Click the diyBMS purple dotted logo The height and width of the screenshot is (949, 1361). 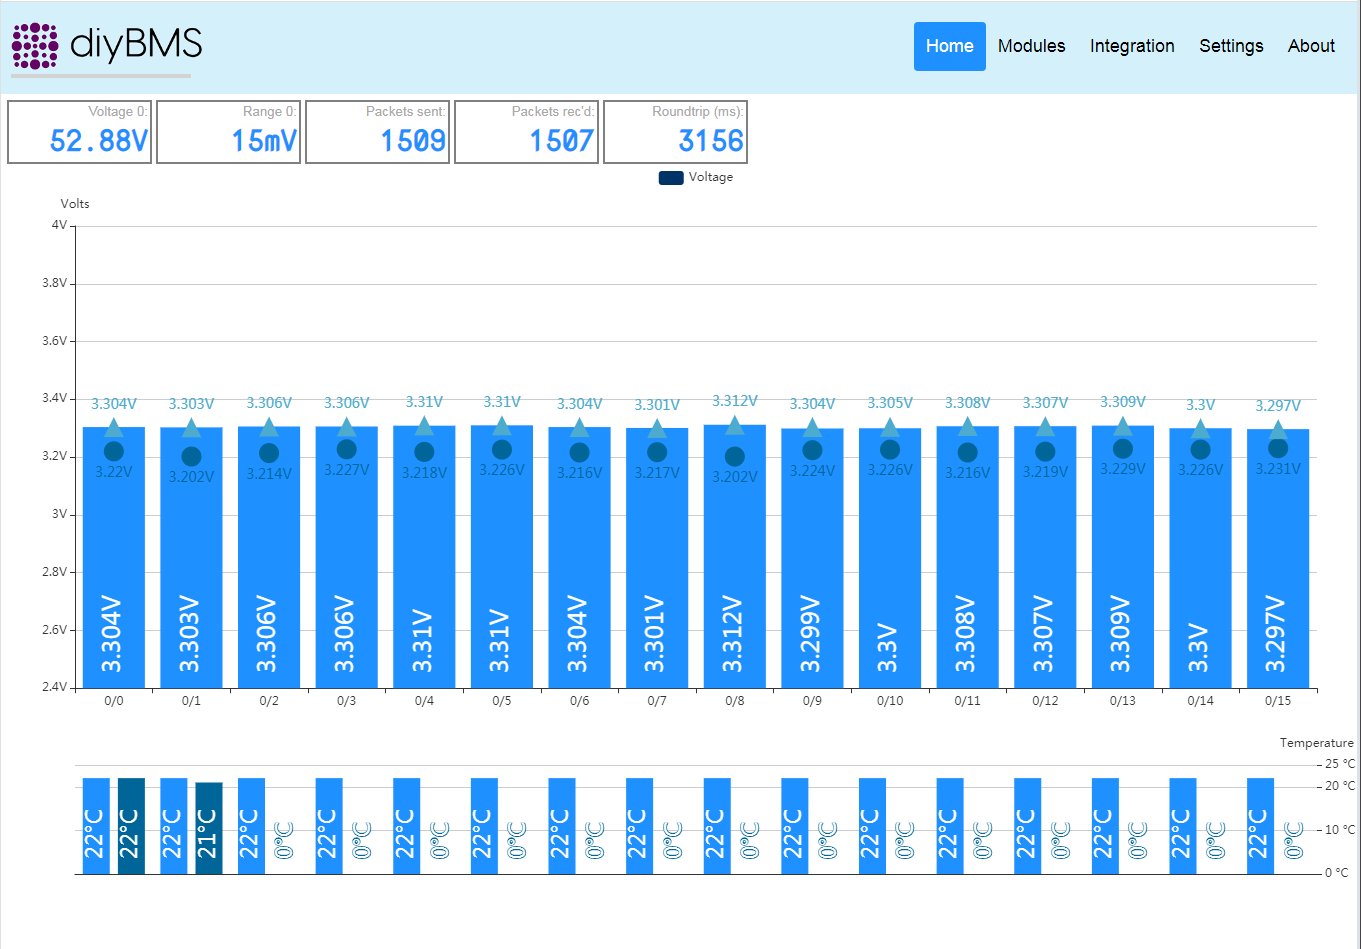35,46
